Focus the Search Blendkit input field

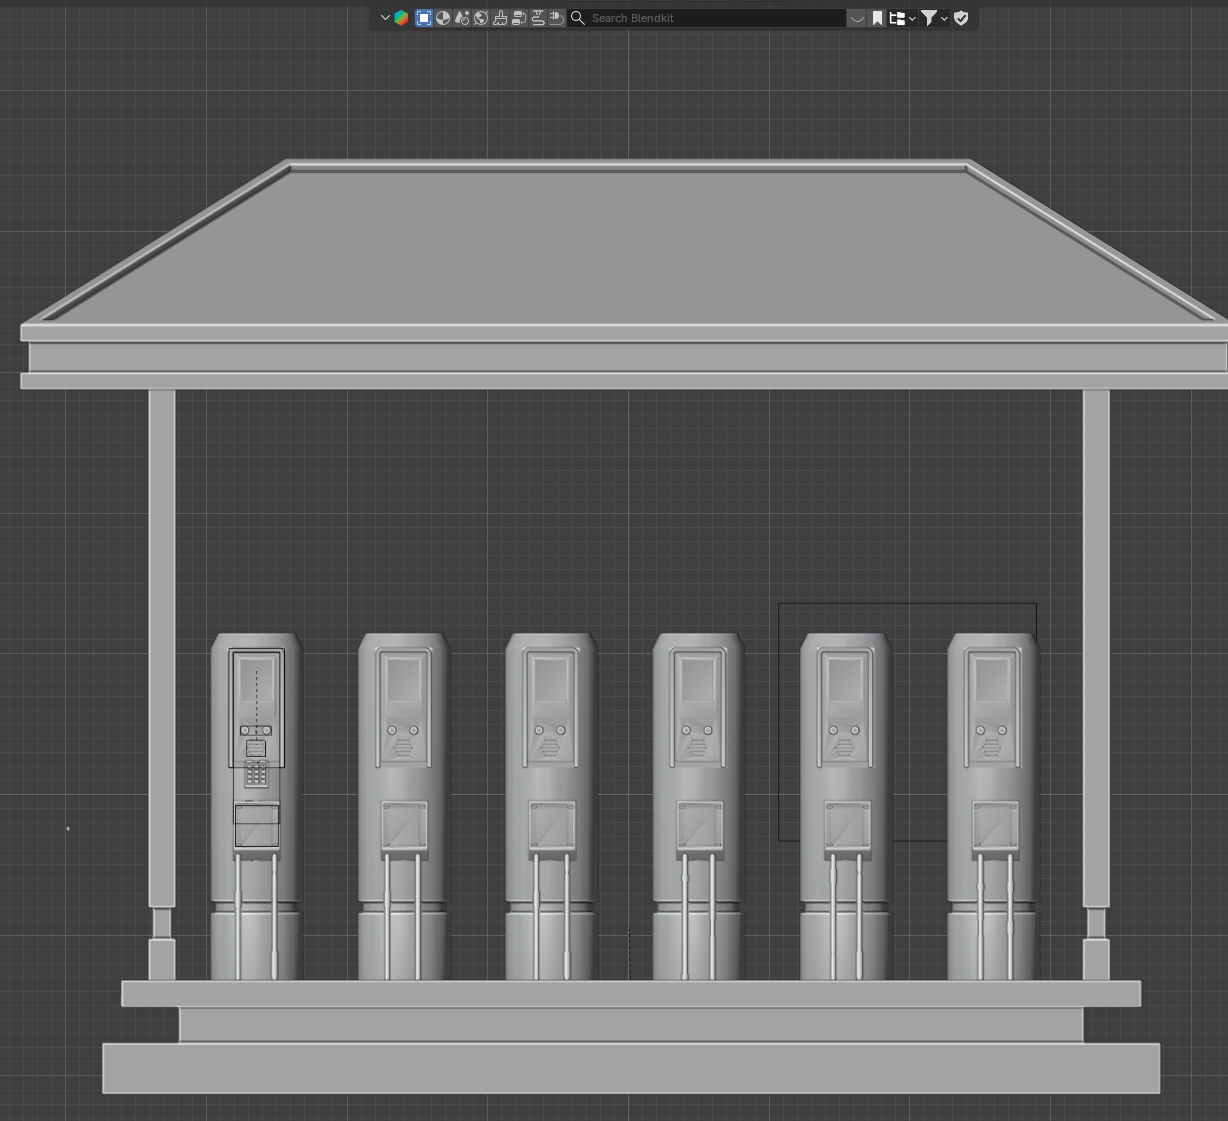tap(707, 18)
